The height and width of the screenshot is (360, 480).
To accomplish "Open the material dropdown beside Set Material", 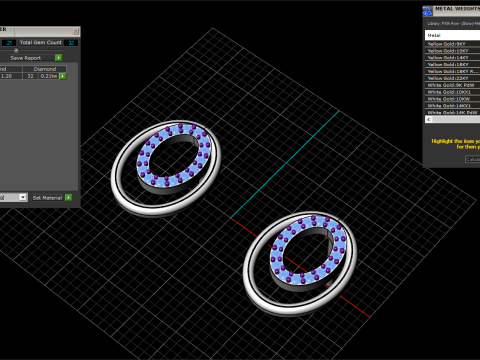I will pyautogui.click(x=23, y=197).
